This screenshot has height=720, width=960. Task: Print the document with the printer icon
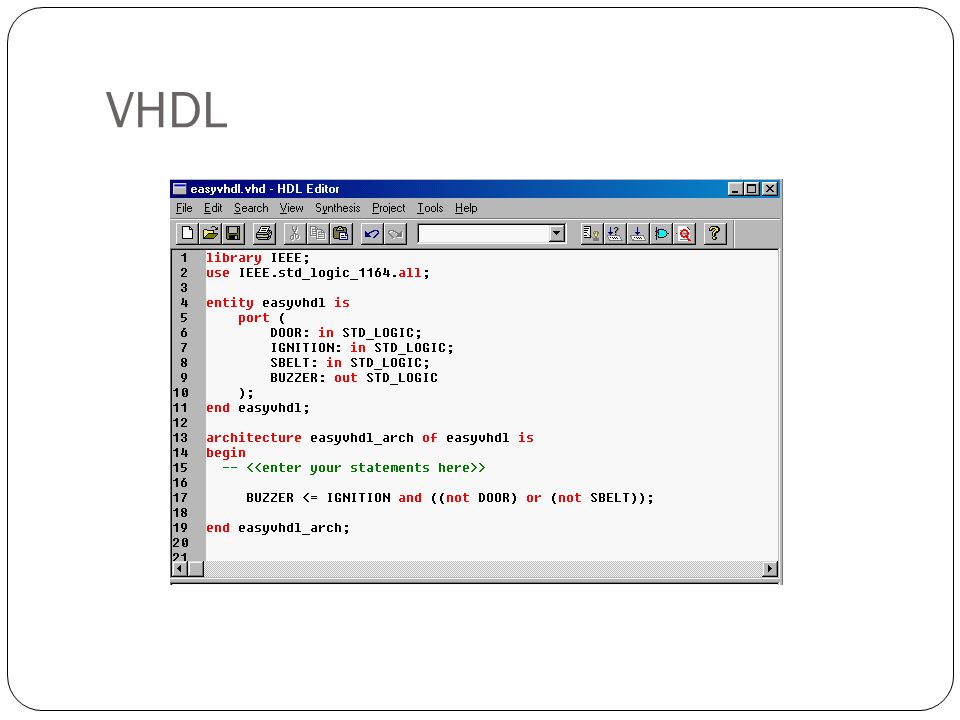[264, 233]
